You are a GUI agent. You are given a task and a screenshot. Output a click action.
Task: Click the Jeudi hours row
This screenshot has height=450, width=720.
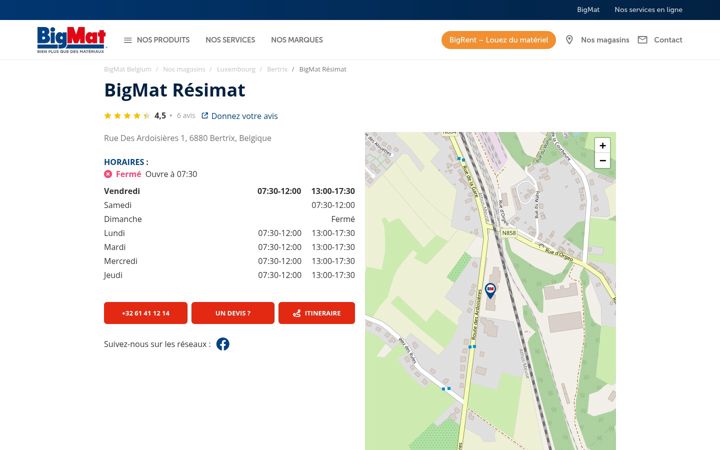pyautogui.click(x=229, y=275)
